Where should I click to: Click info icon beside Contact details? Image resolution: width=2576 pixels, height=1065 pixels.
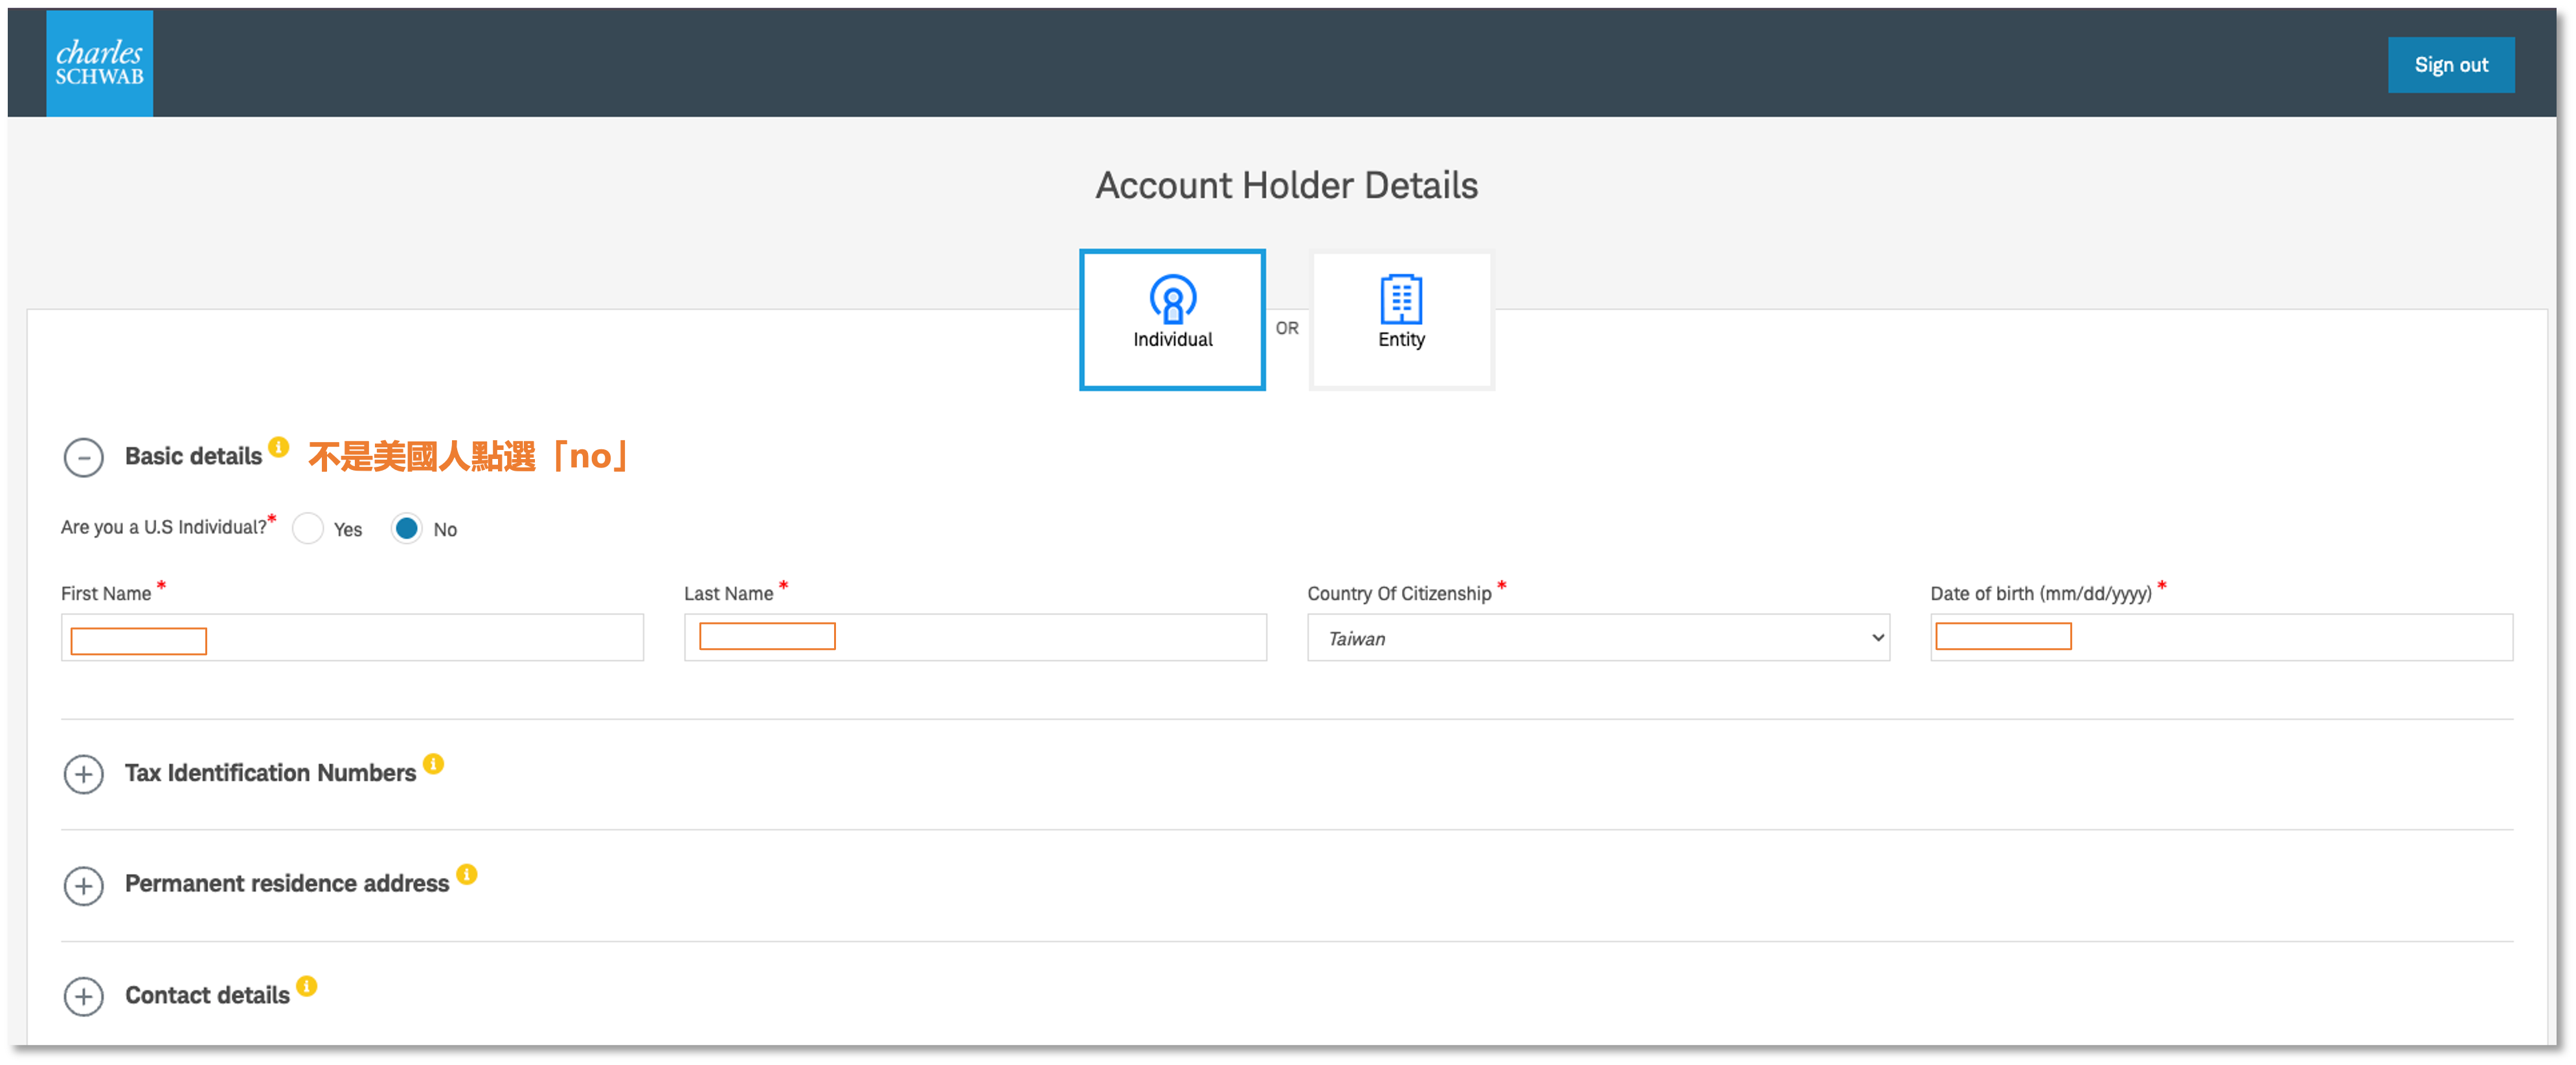point(307,986)
